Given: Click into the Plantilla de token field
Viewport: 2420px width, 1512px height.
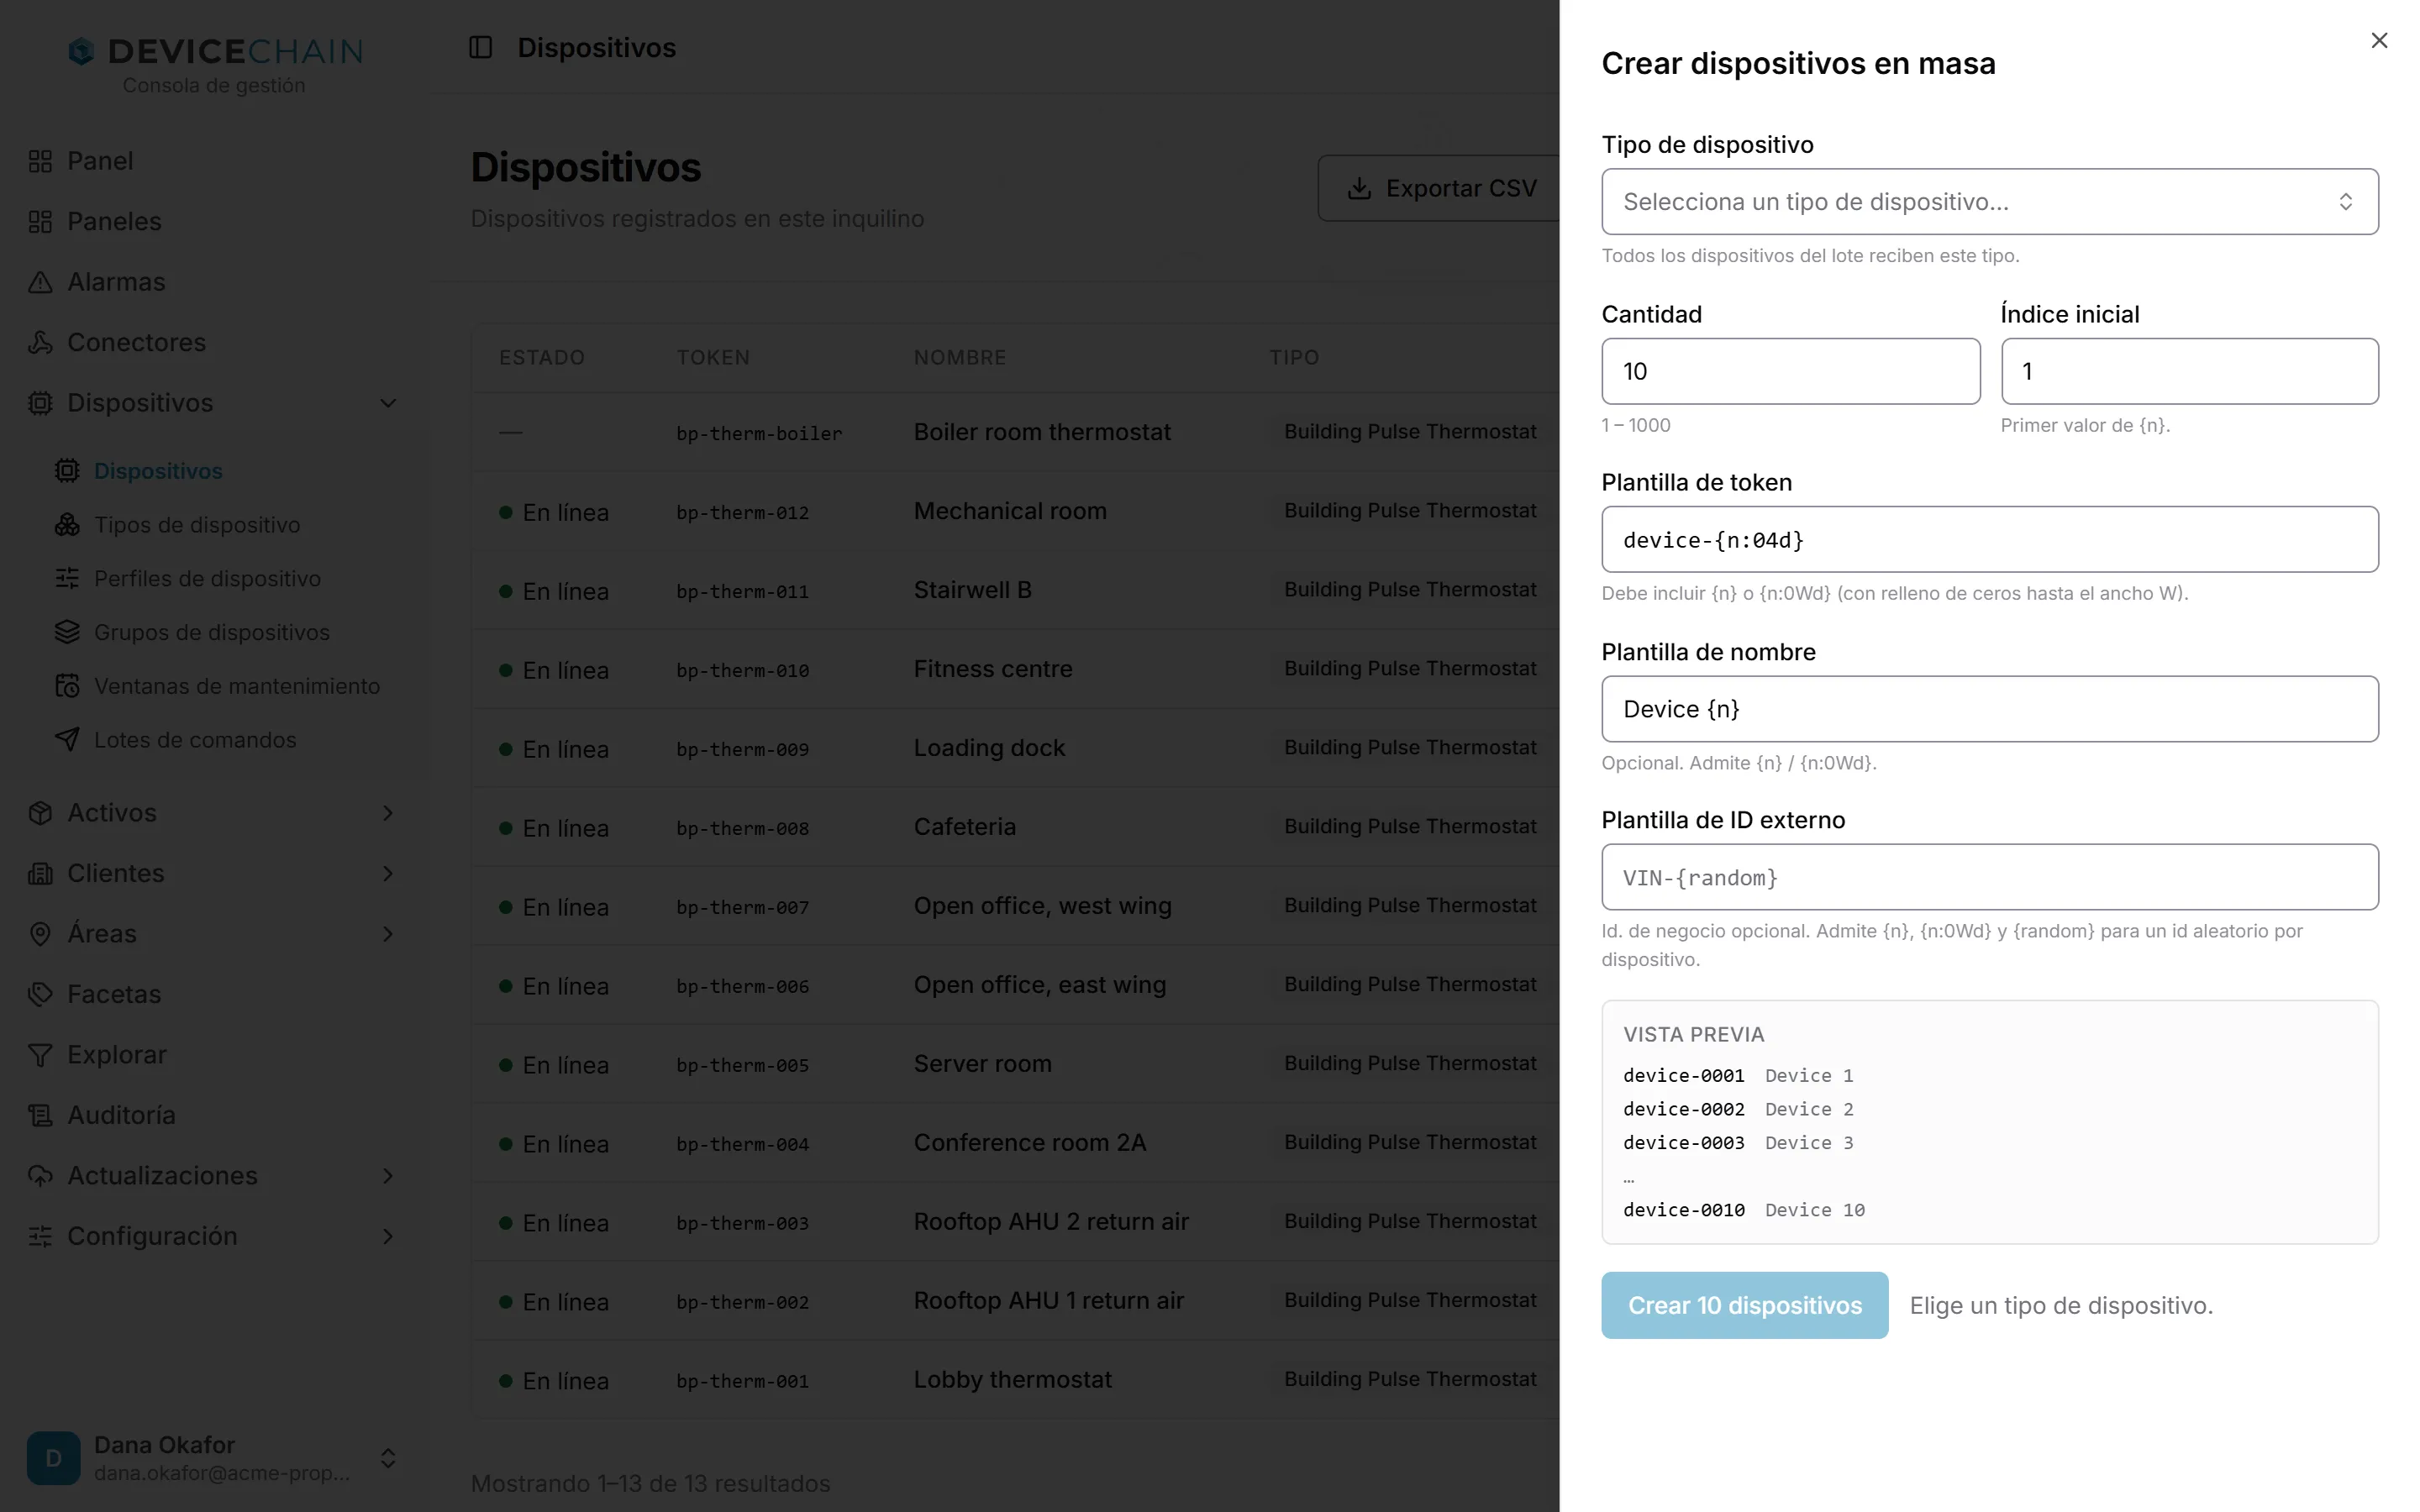Looking at the screenshot, I should point(1990,540).
